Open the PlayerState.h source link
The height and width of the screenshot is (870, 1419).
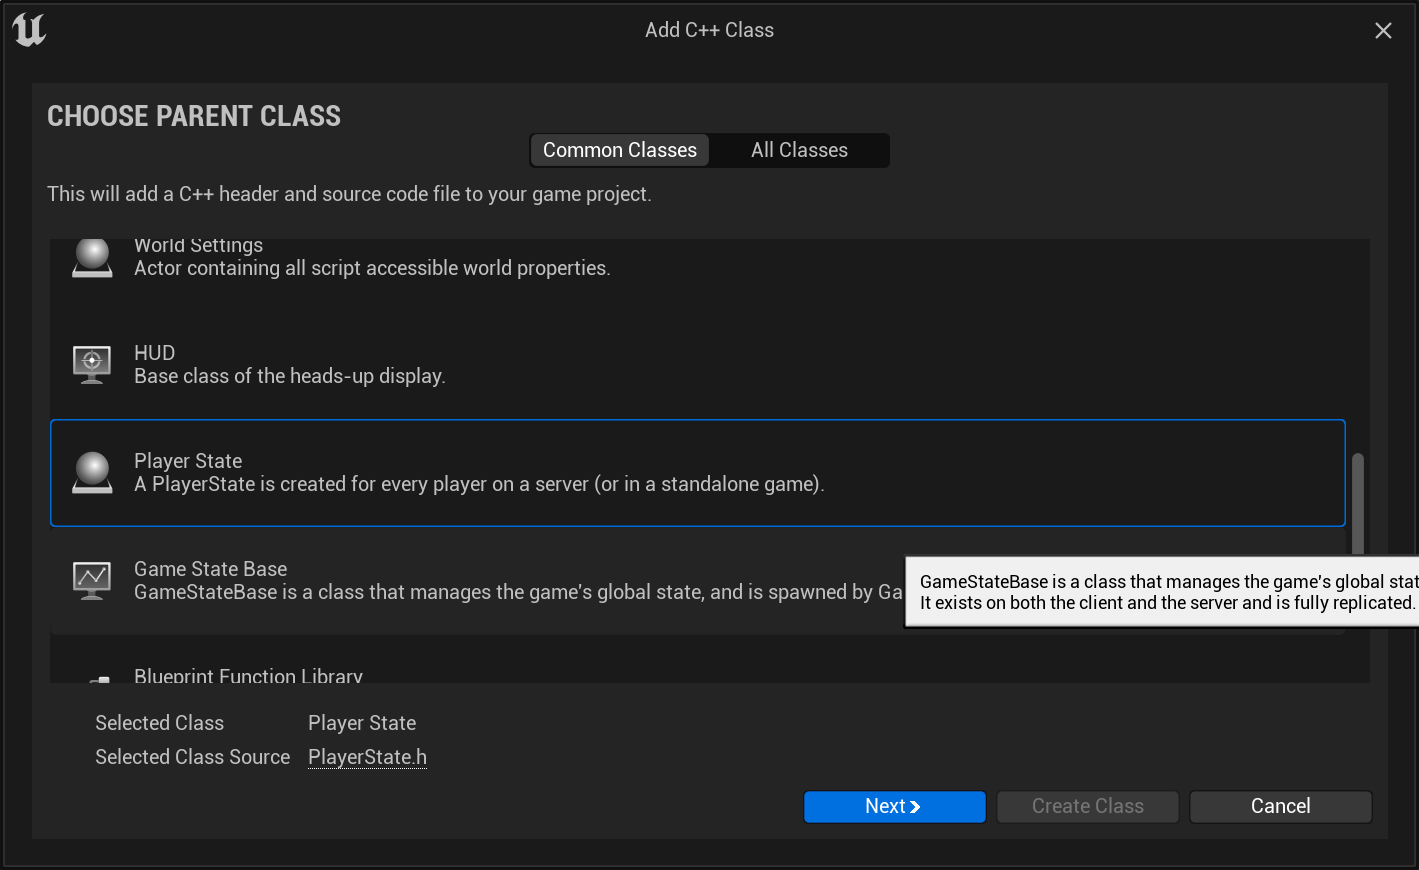pyautogui.click(x=367, y=757)
